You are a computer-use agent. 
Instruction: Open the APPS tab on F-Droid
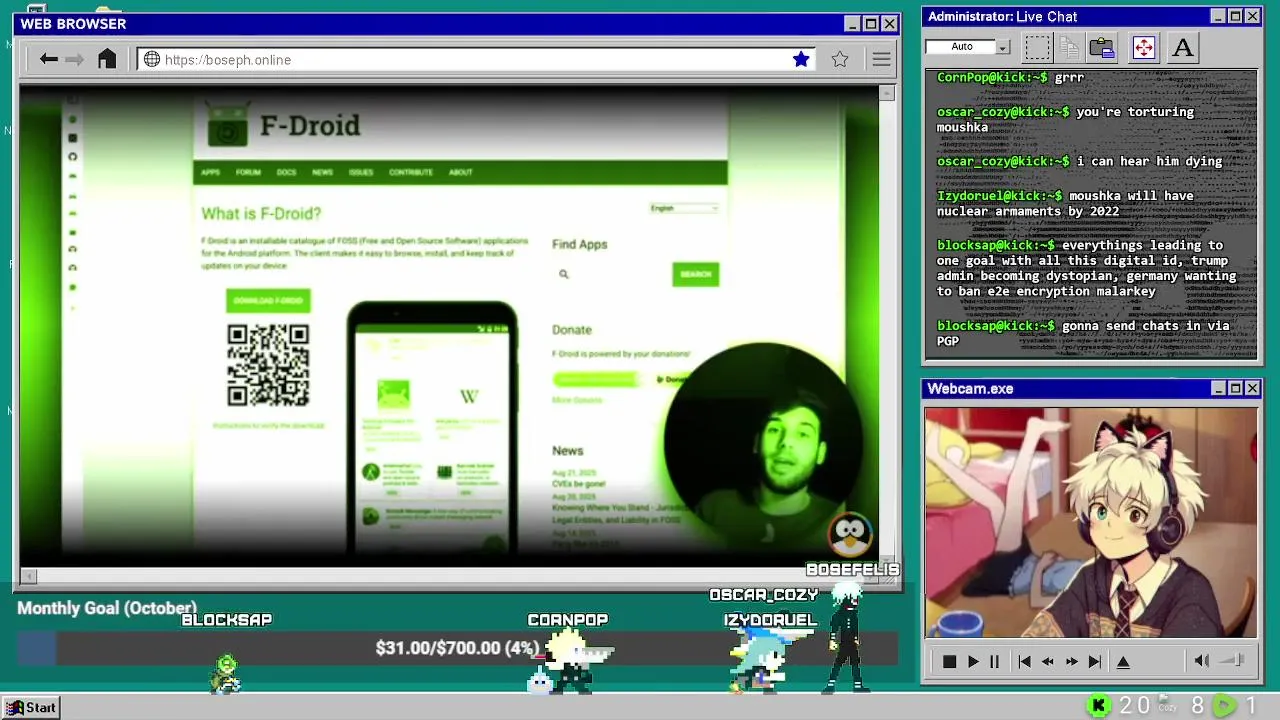(x=210, y=172)
